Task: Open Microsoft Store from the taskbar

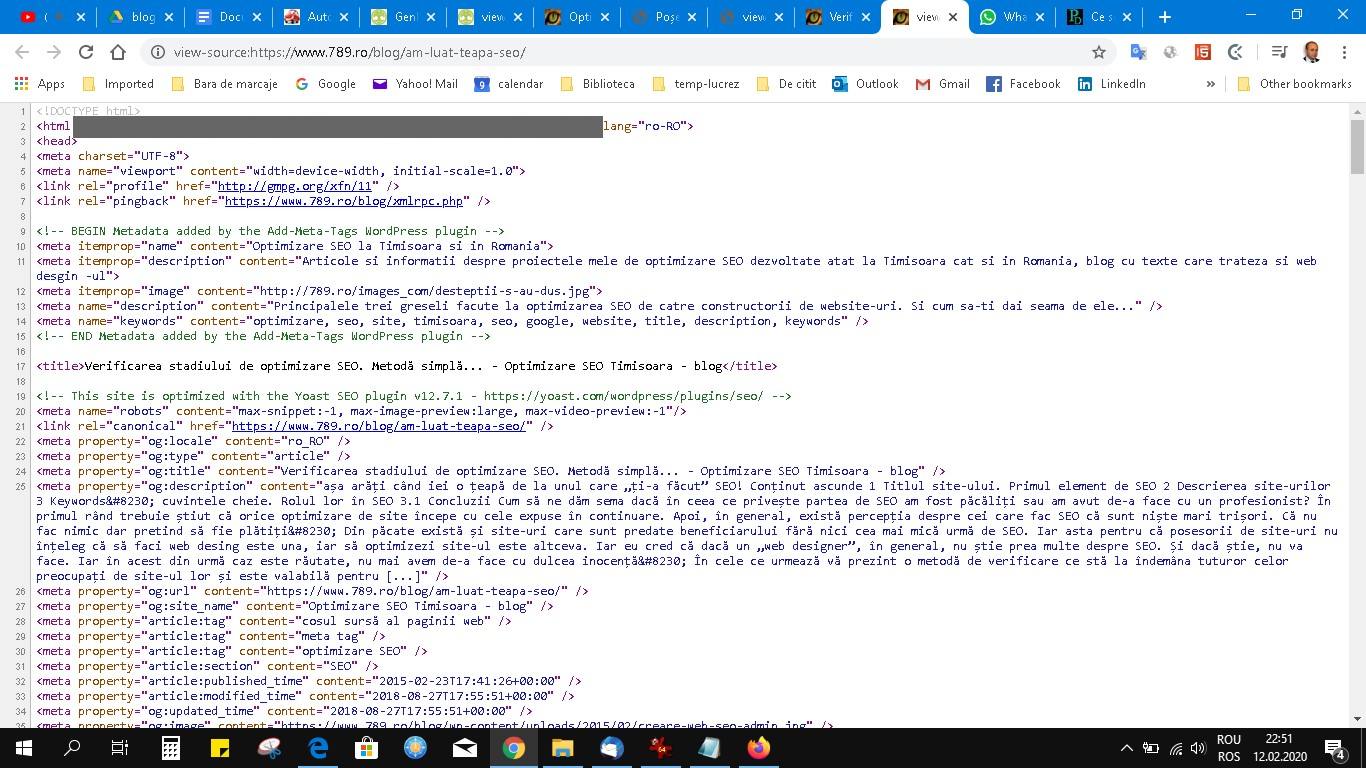Action: (x=367, y=748)
